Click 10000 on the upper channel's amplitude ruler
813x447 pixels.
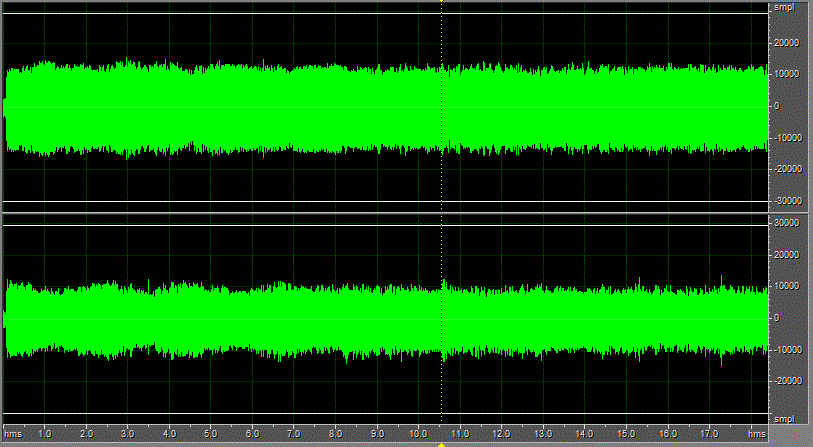pos(787,74)
